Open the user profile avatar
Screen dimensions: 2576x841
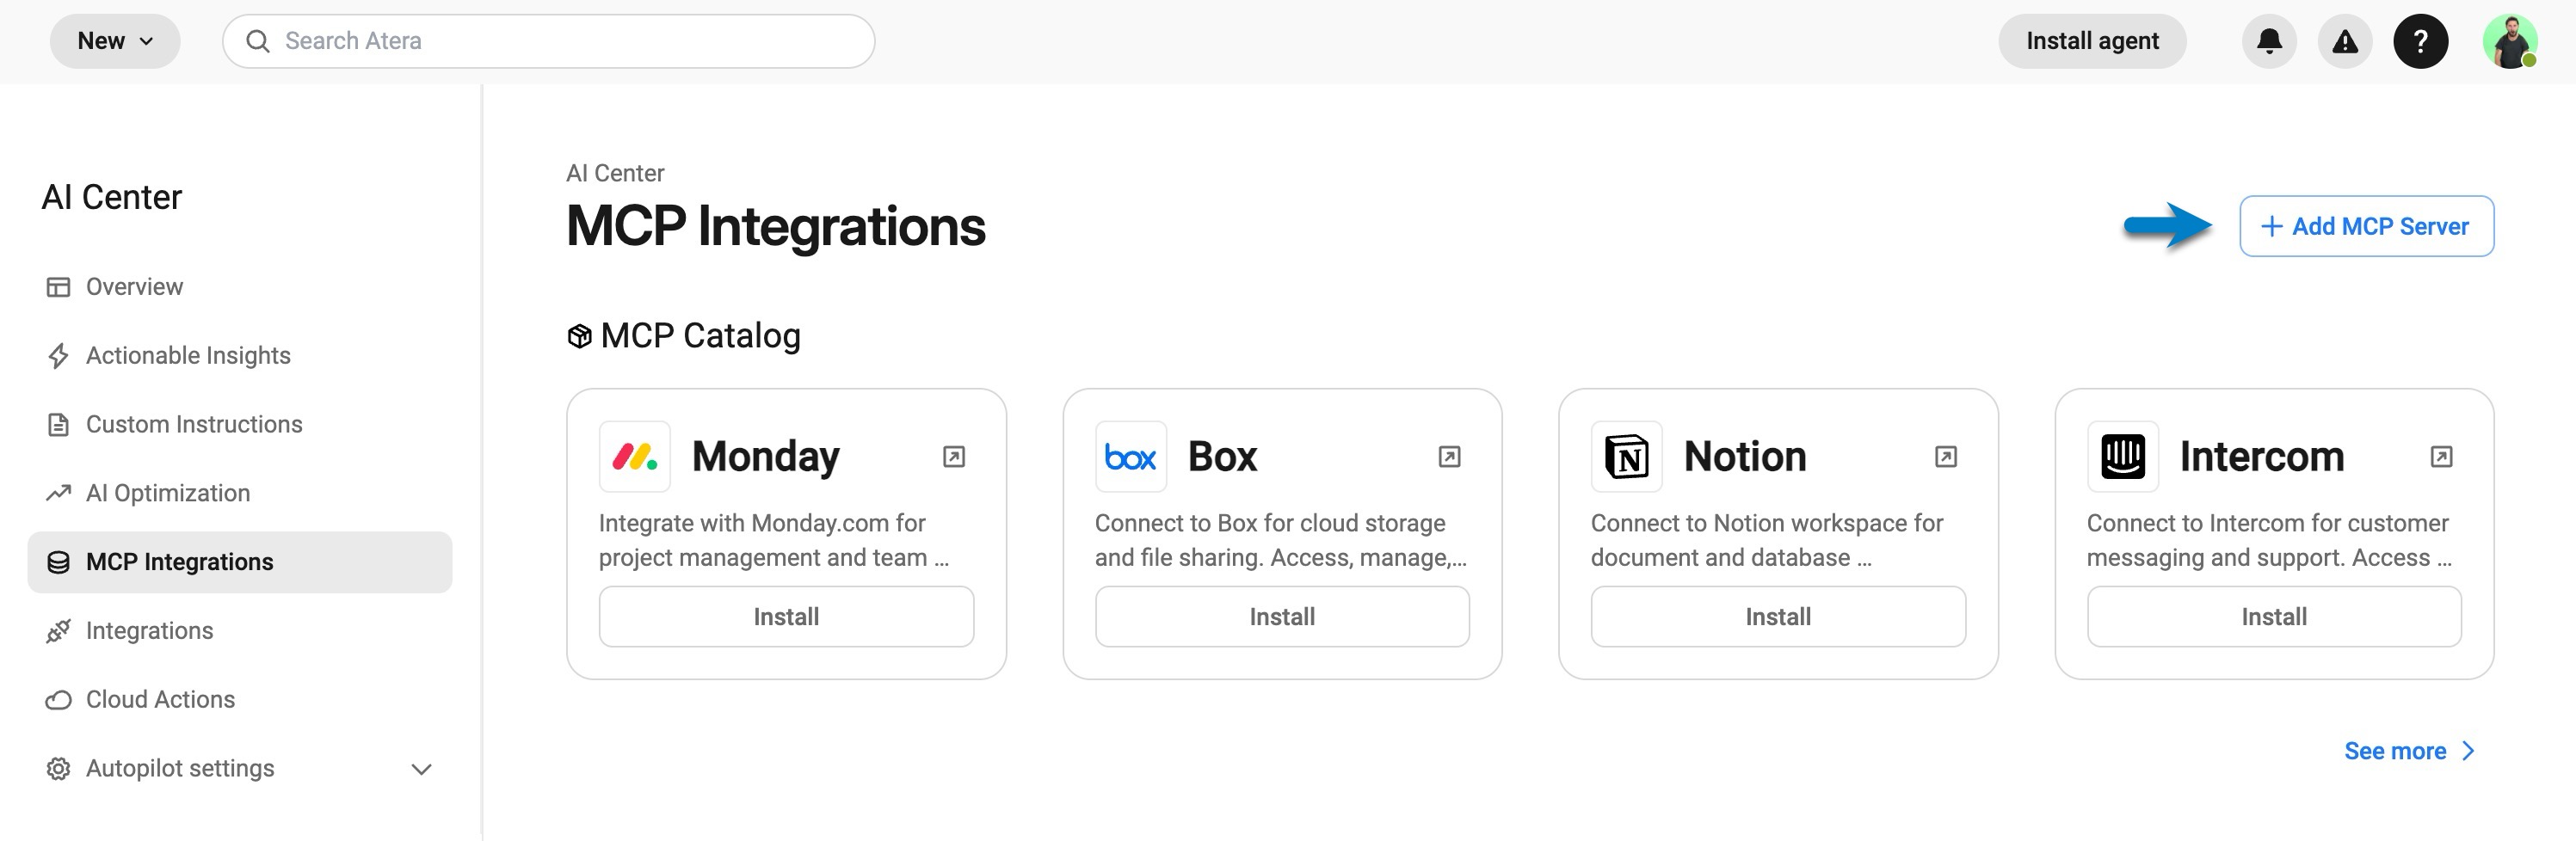[2510, 41]
